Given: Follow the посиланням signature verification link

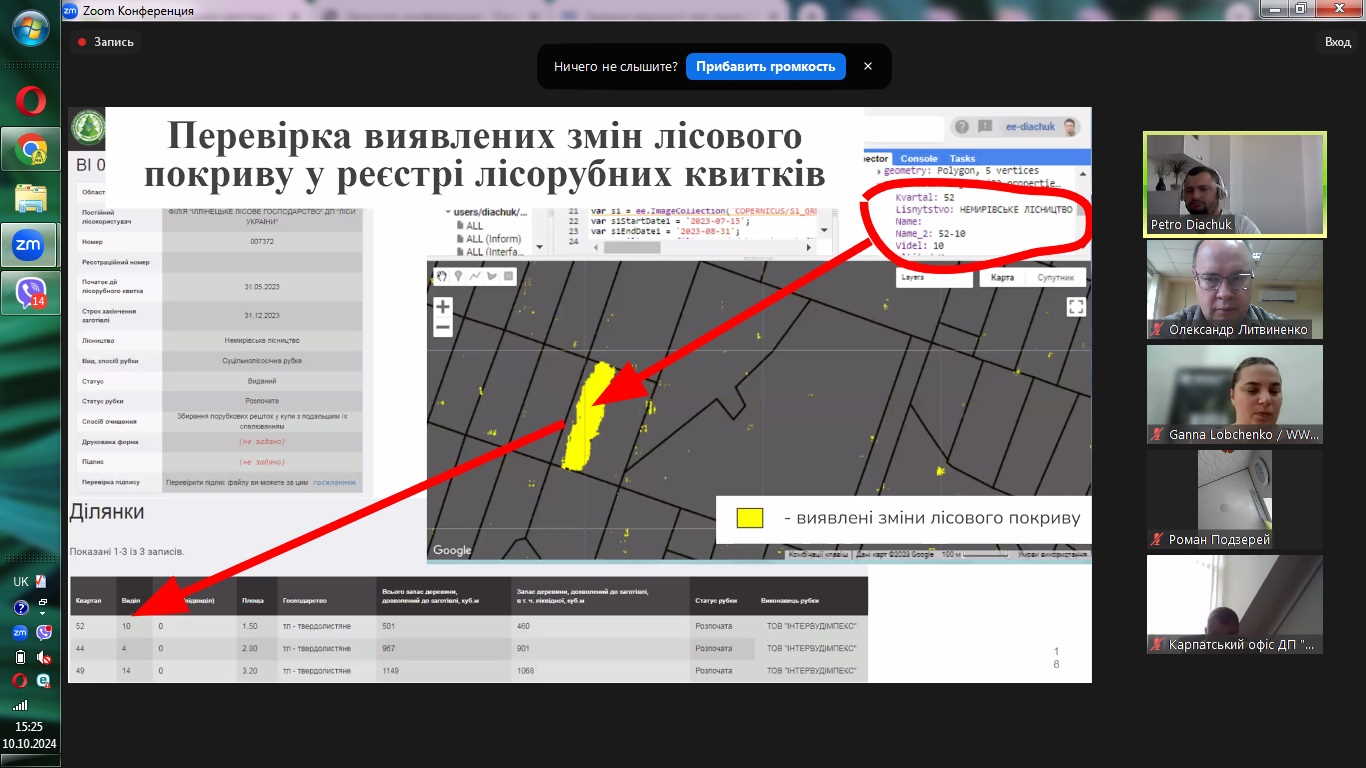Looking at the screenshot, I should pyautogui.click(x=334, y=482).
